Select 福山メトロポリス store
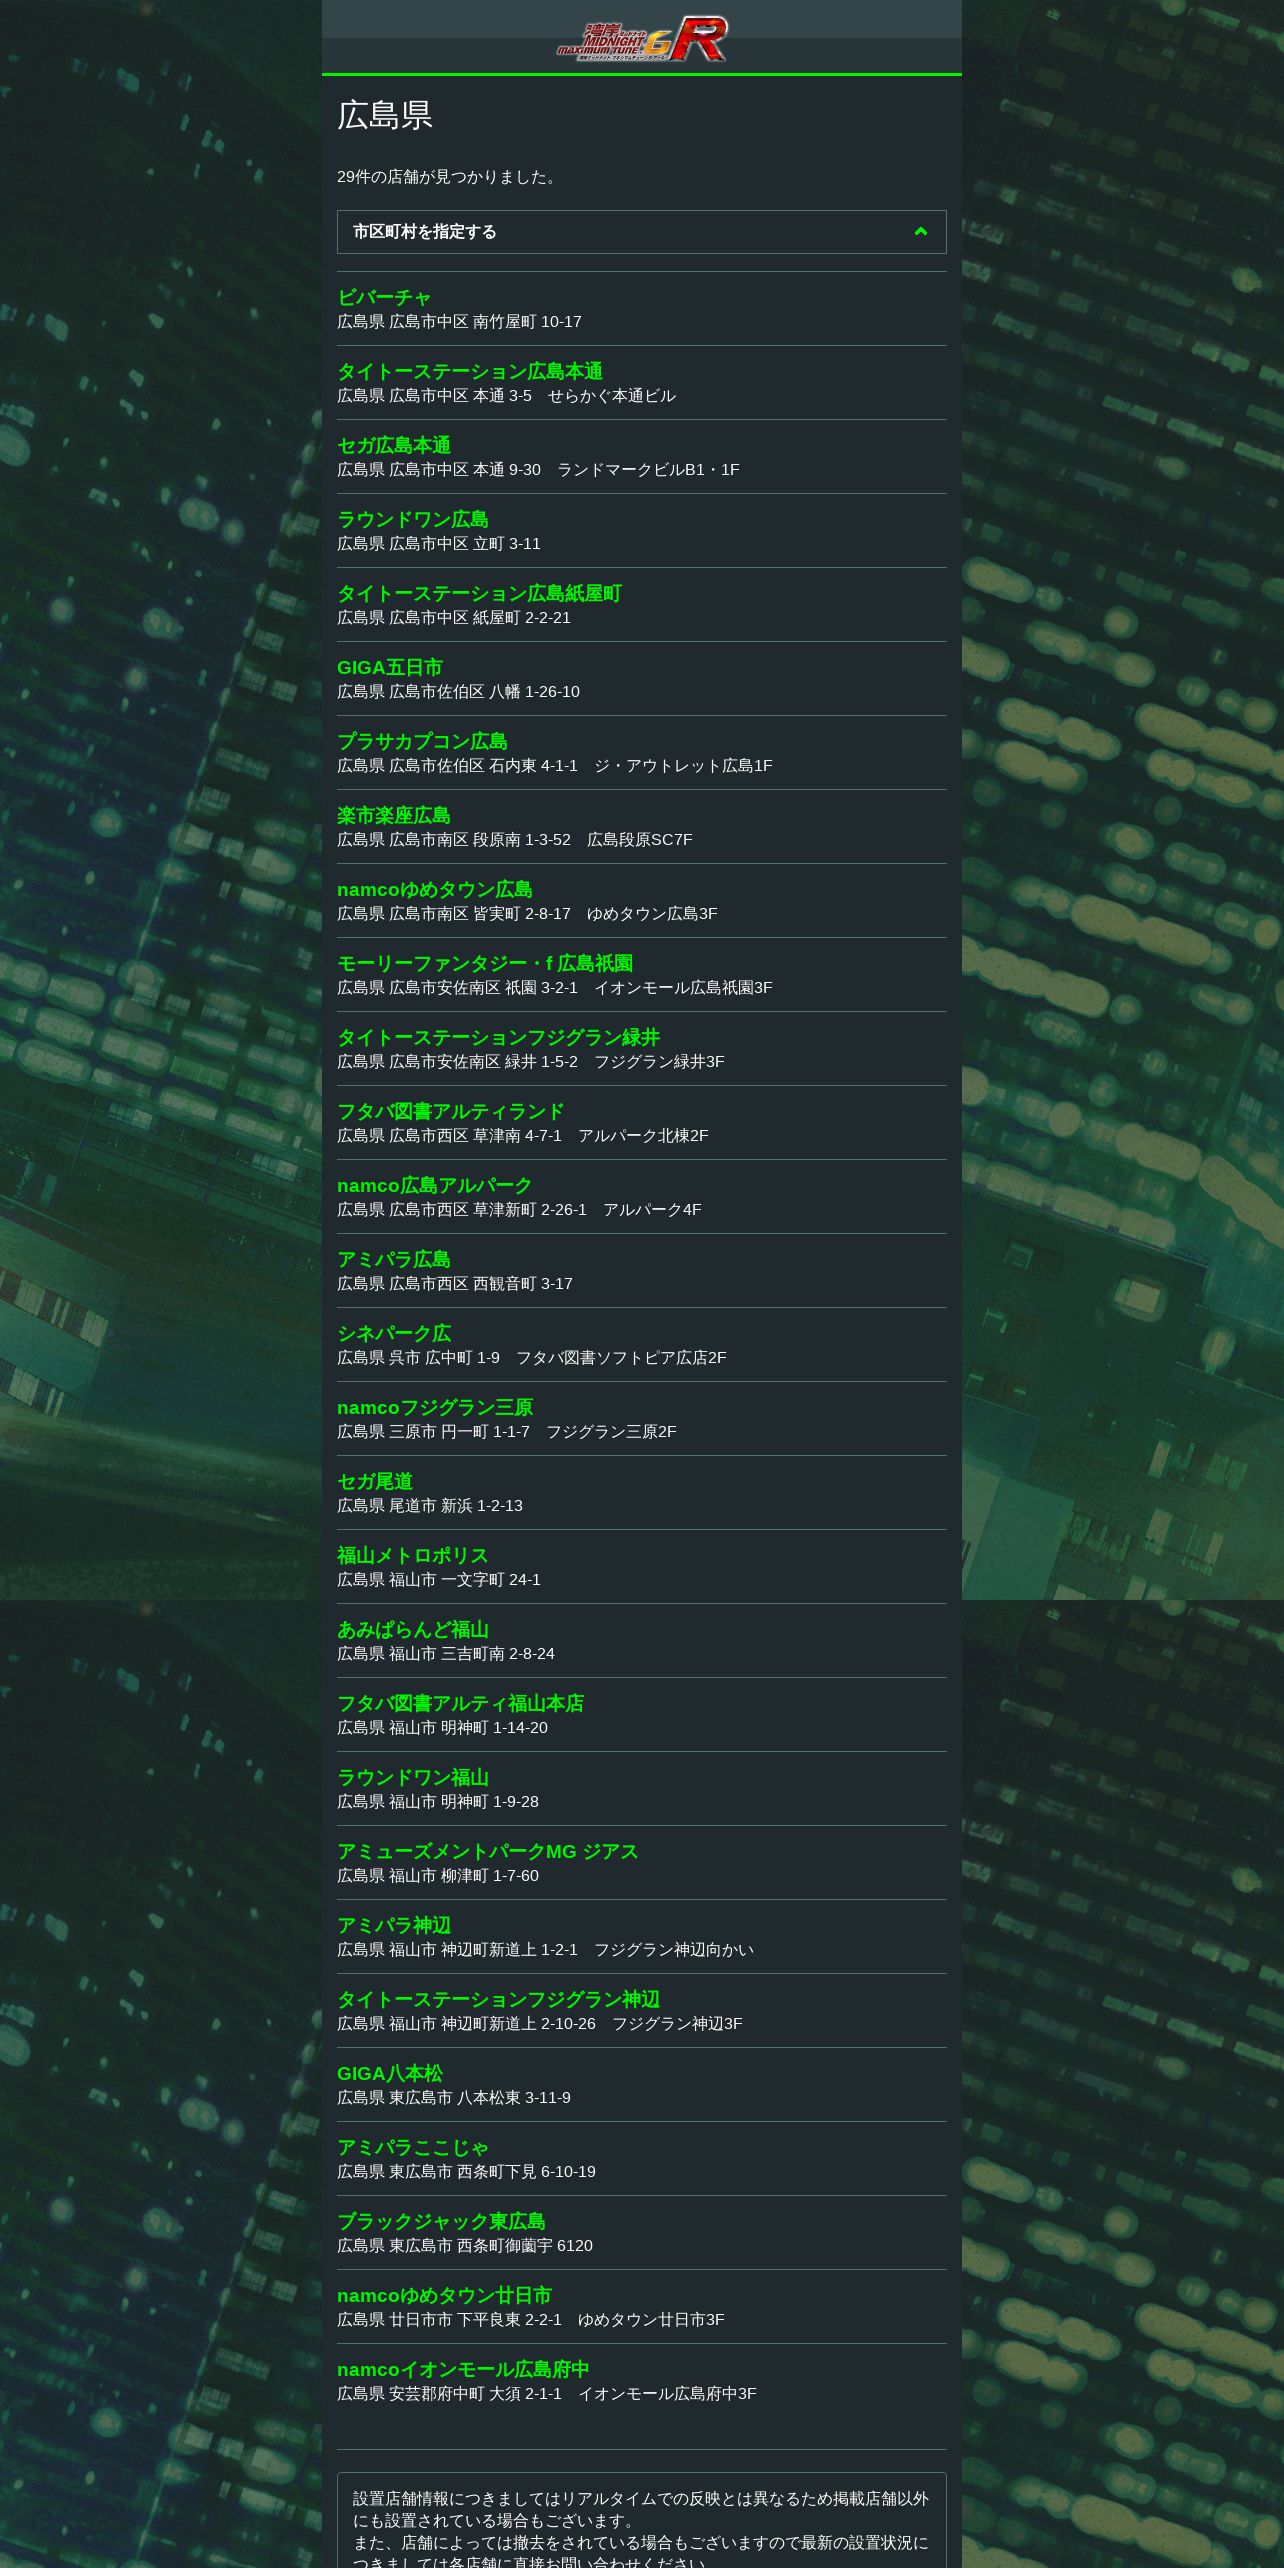This screenshot has height=2568, width=1284. (413, 1556)
